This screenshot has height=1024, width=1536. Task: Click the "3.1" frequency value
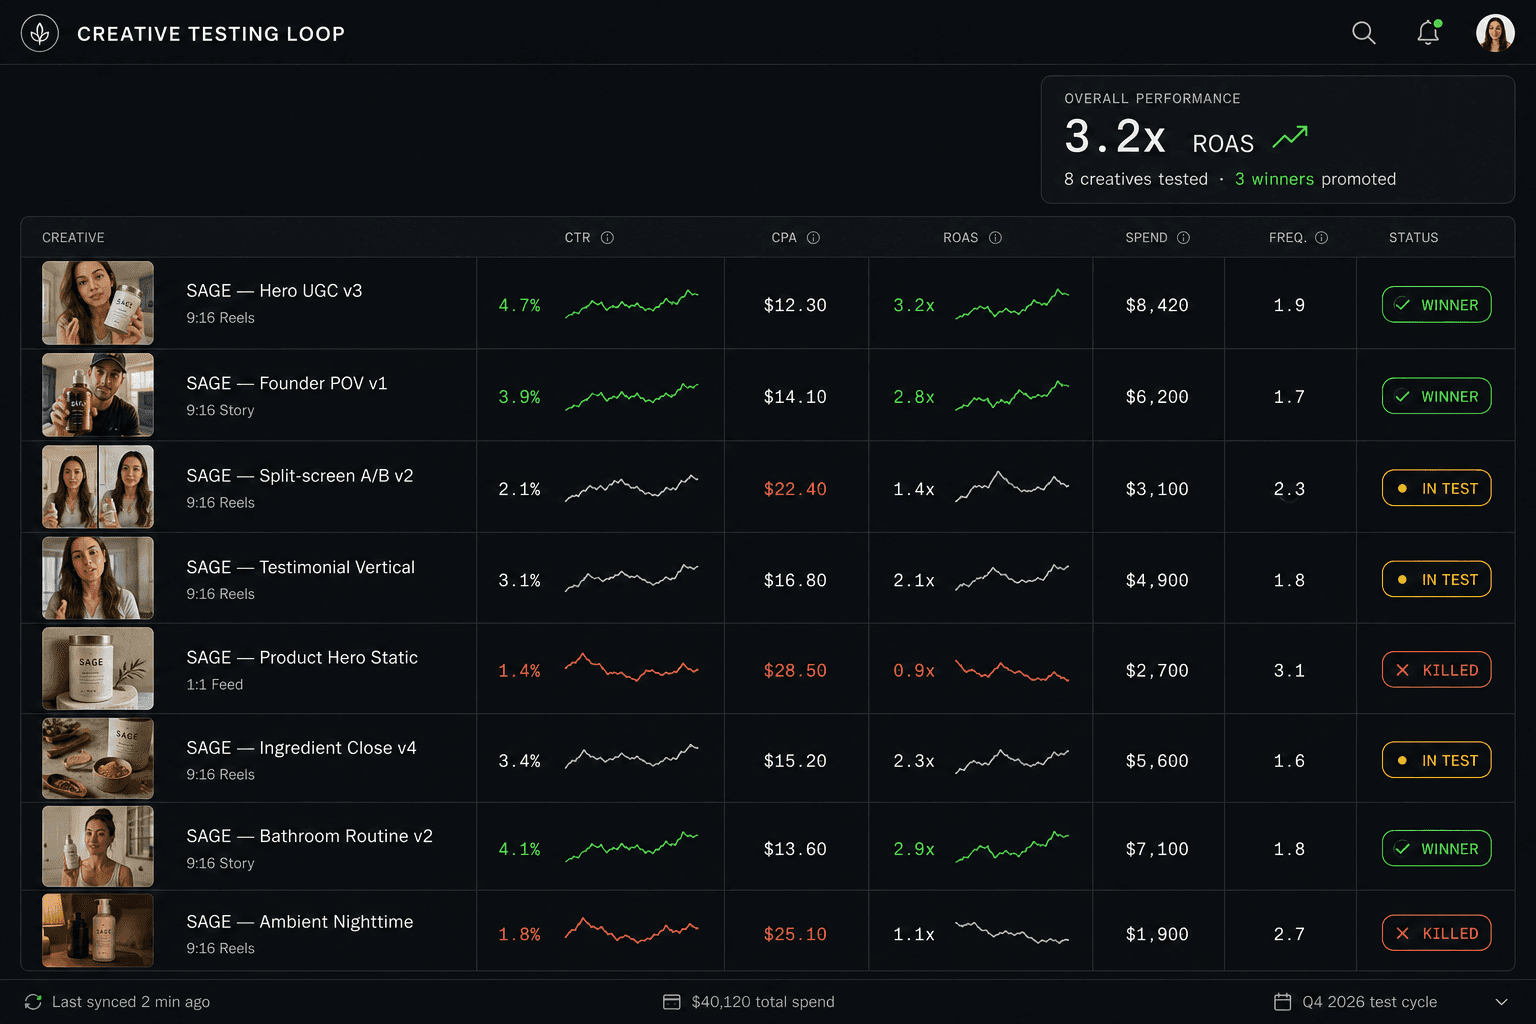[1289, 671]
